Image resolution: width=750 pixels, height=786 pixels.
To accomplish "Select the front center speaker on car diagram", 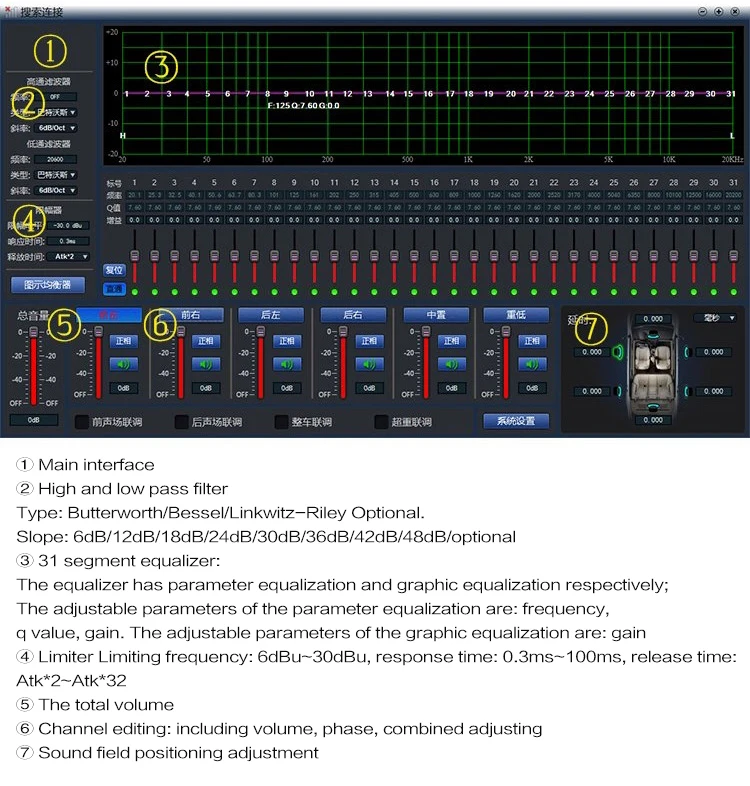I will [x=653, y=333].
